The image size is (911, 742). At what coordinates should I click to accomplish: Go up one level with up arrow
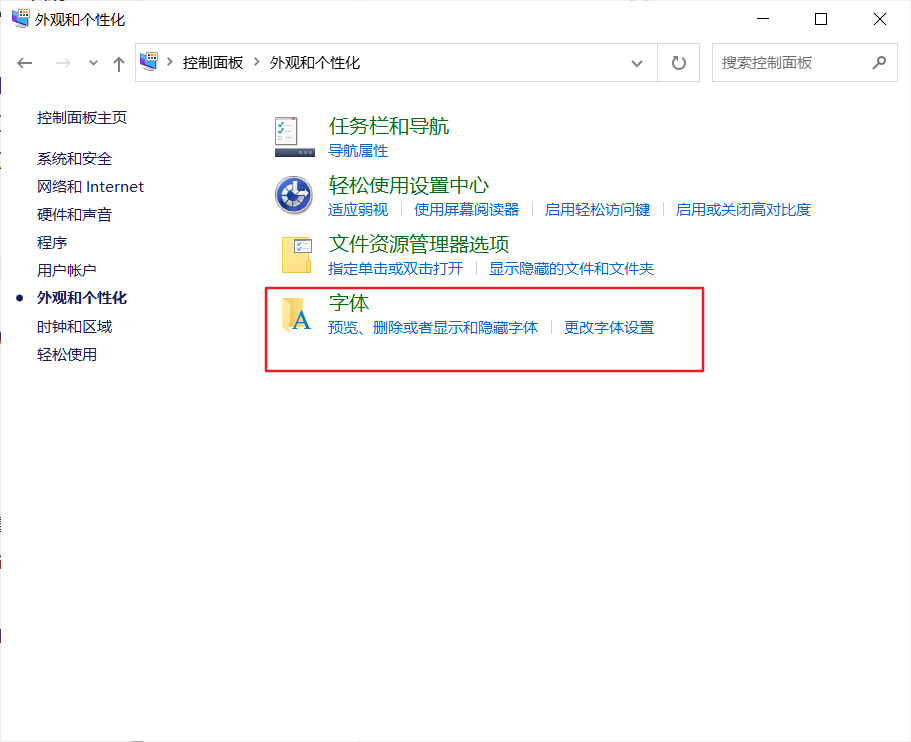click(x=119, y=63)
